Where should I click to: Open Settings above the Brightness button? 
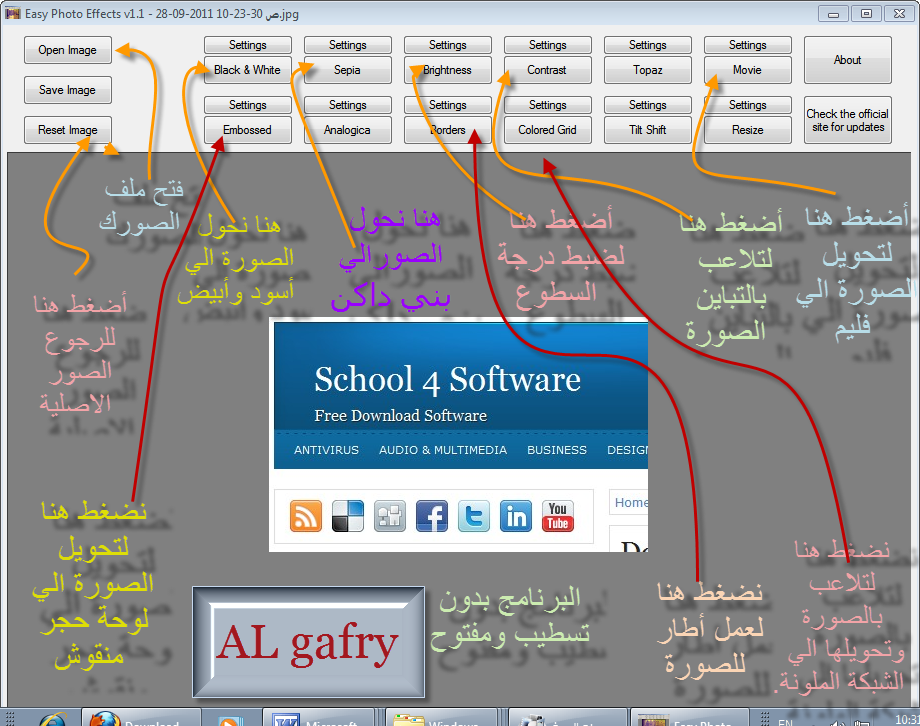[448, 45]
